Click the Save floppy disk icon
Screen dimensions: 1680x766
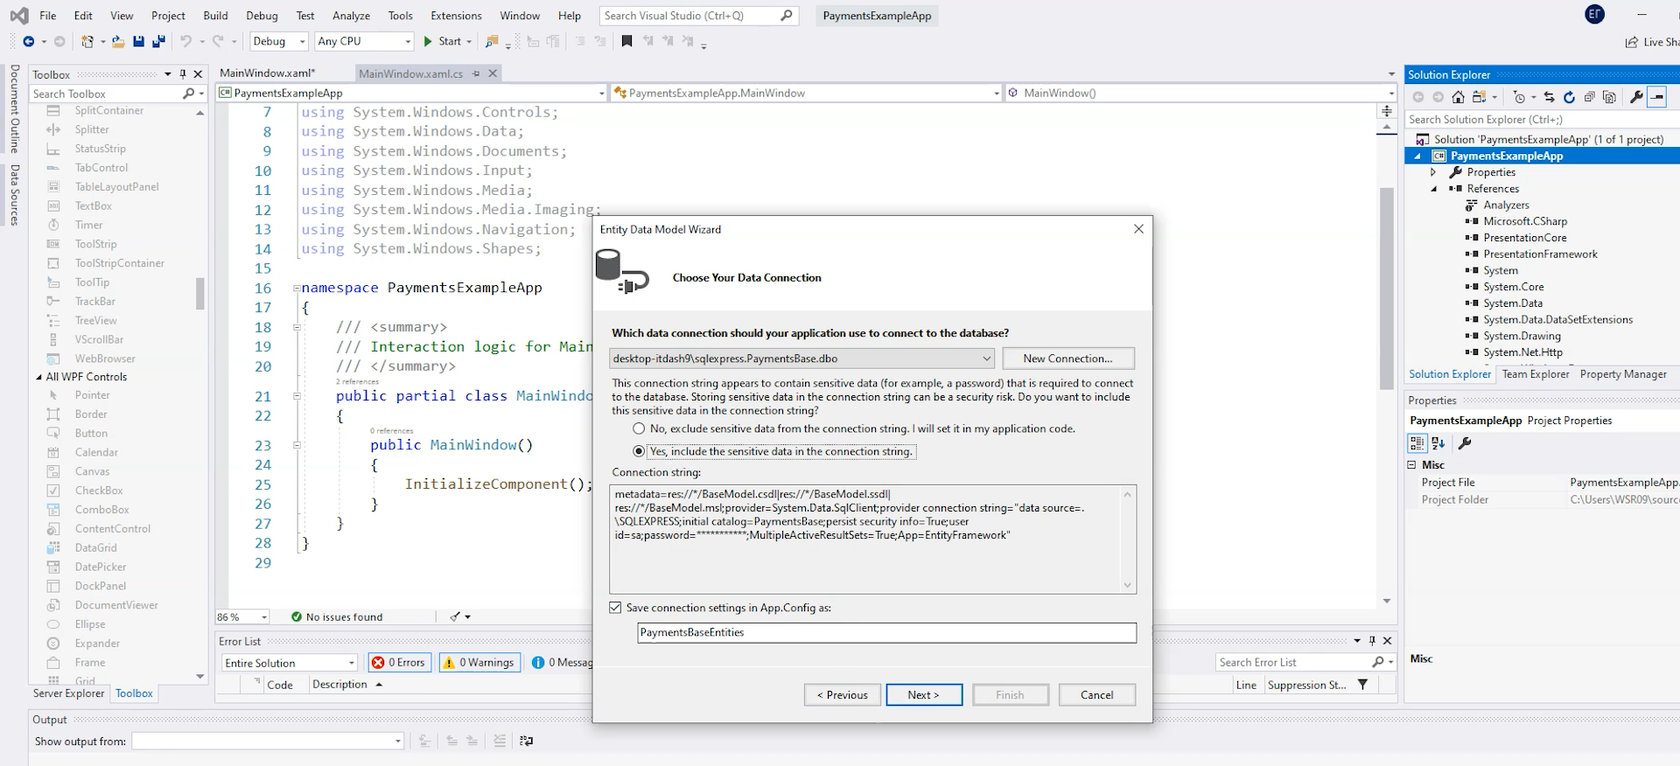point(138,41)
